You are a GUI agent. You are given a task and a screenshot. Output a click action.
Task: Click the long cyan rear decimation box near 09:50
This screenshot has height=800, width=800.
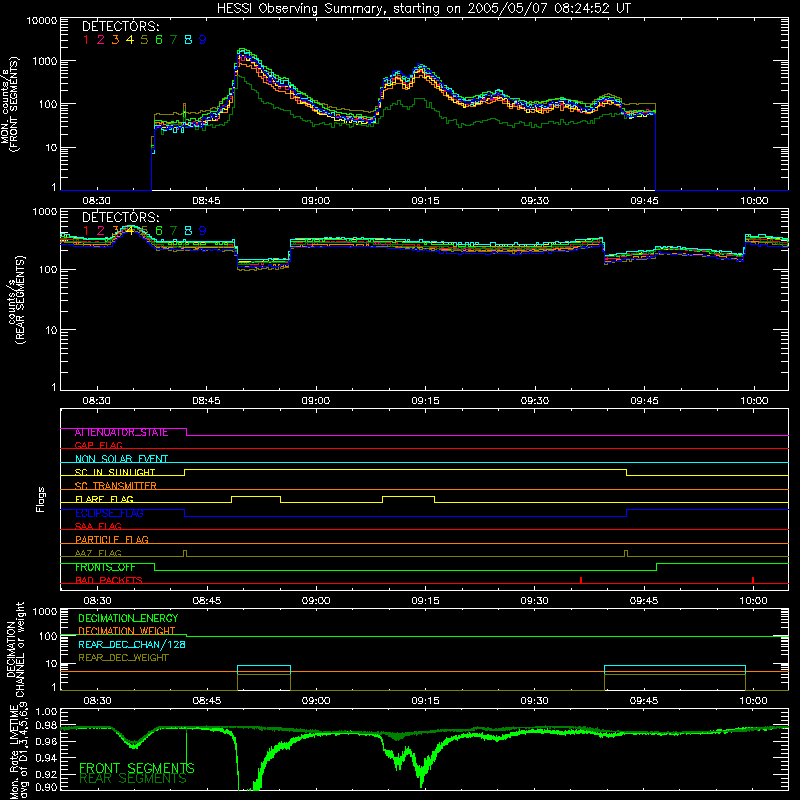(675, 670)
